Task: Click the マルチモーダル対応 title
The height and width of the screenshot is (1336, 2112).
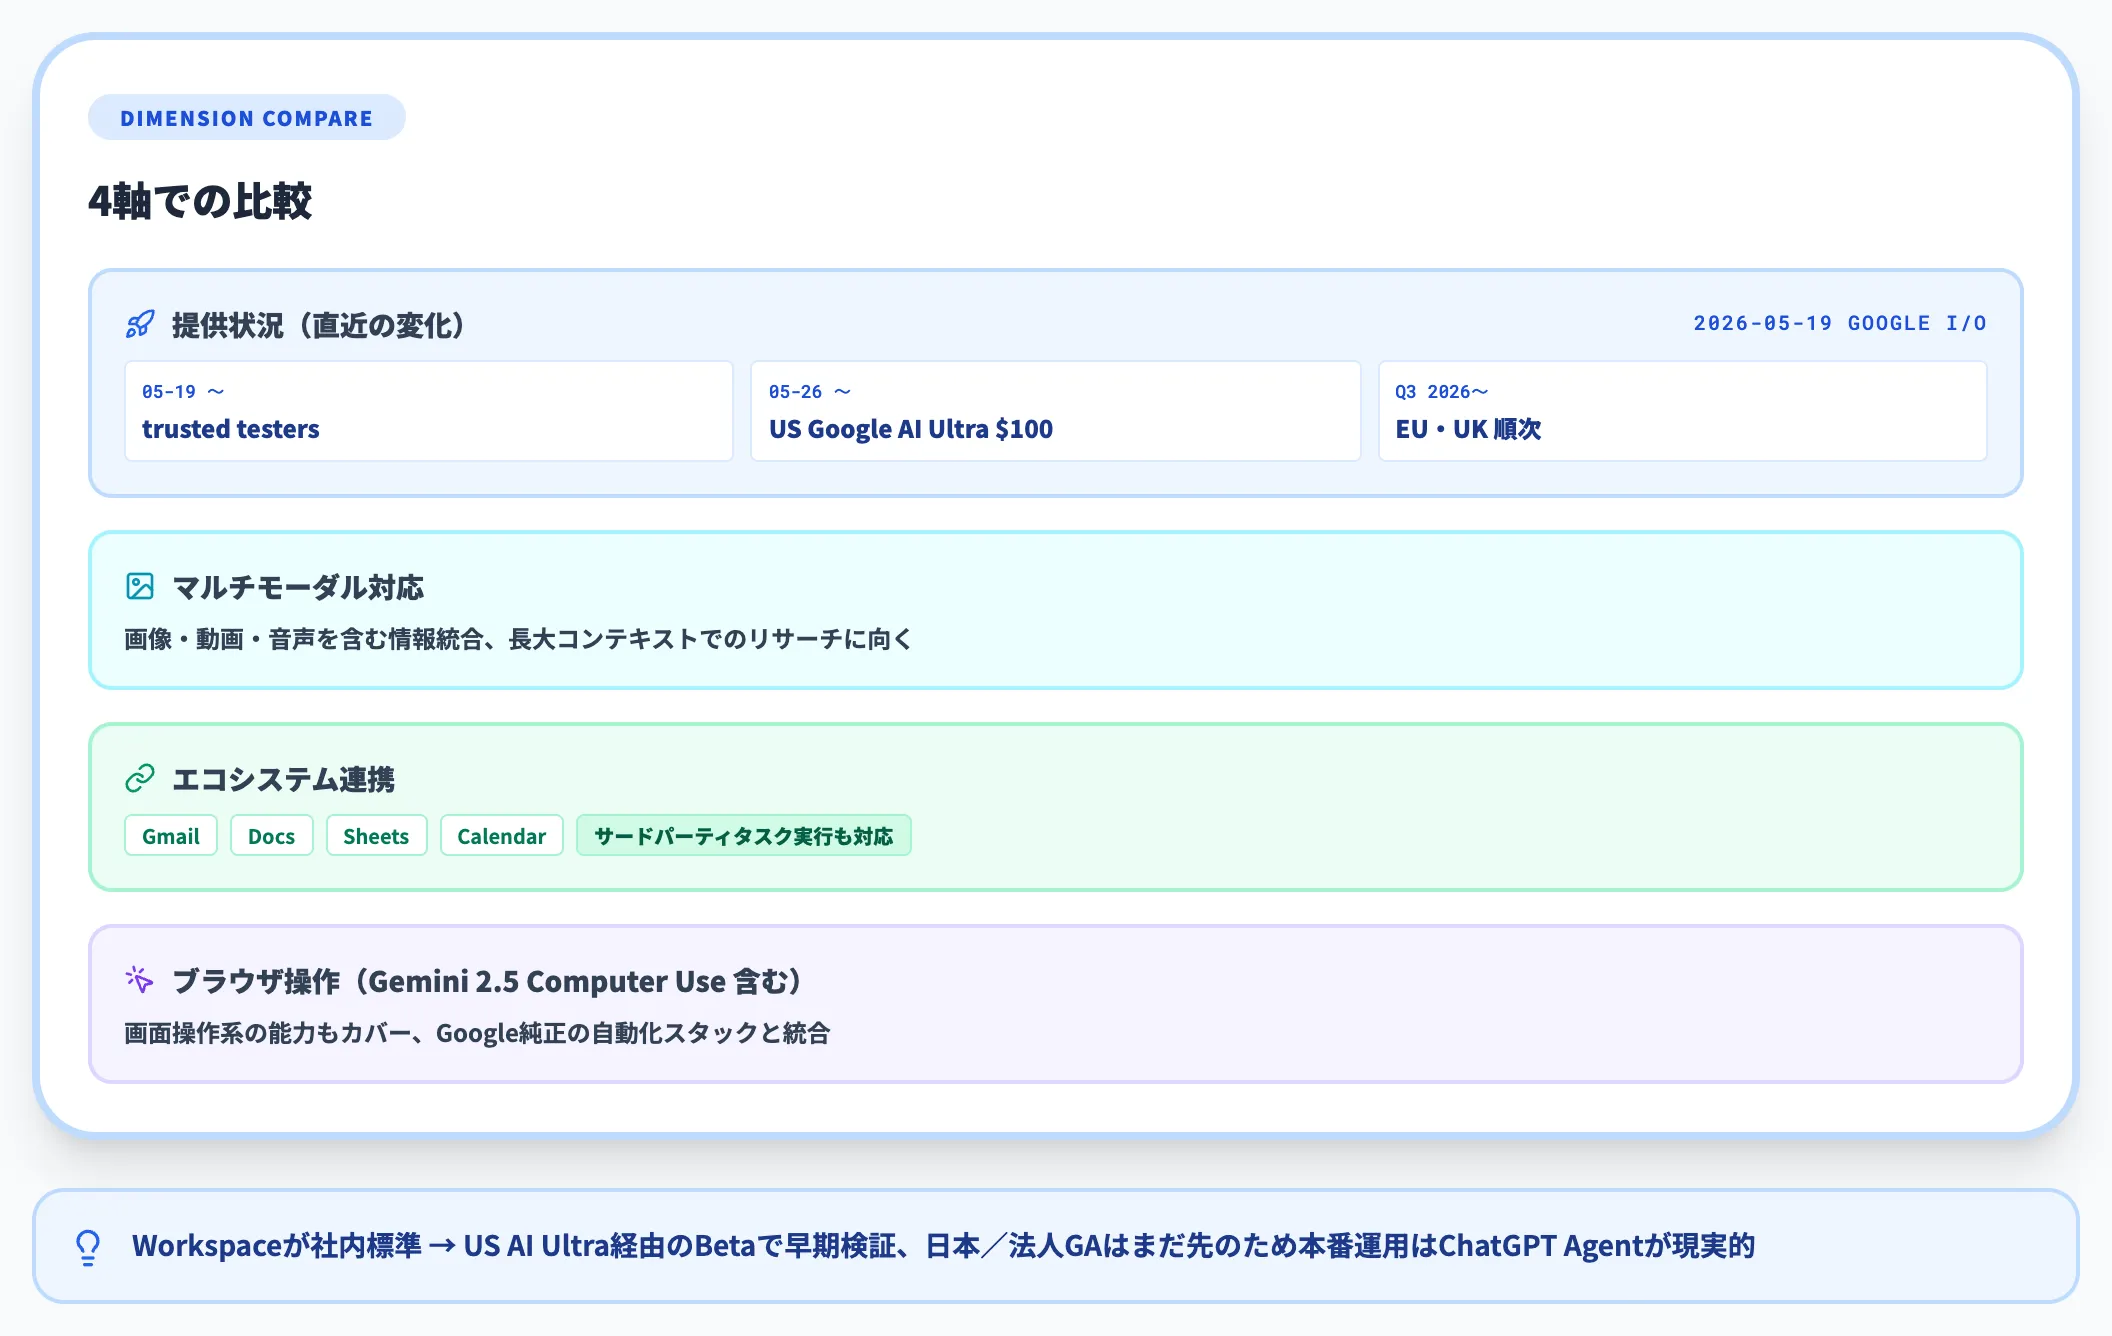Action: coord(298,587)
